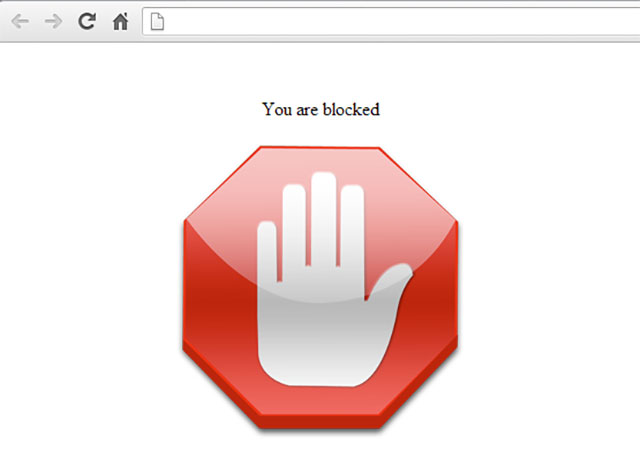Screen dimensions: 640x459
Task: Click the thumb of the white hand
Action: click(x=390, y=284)
